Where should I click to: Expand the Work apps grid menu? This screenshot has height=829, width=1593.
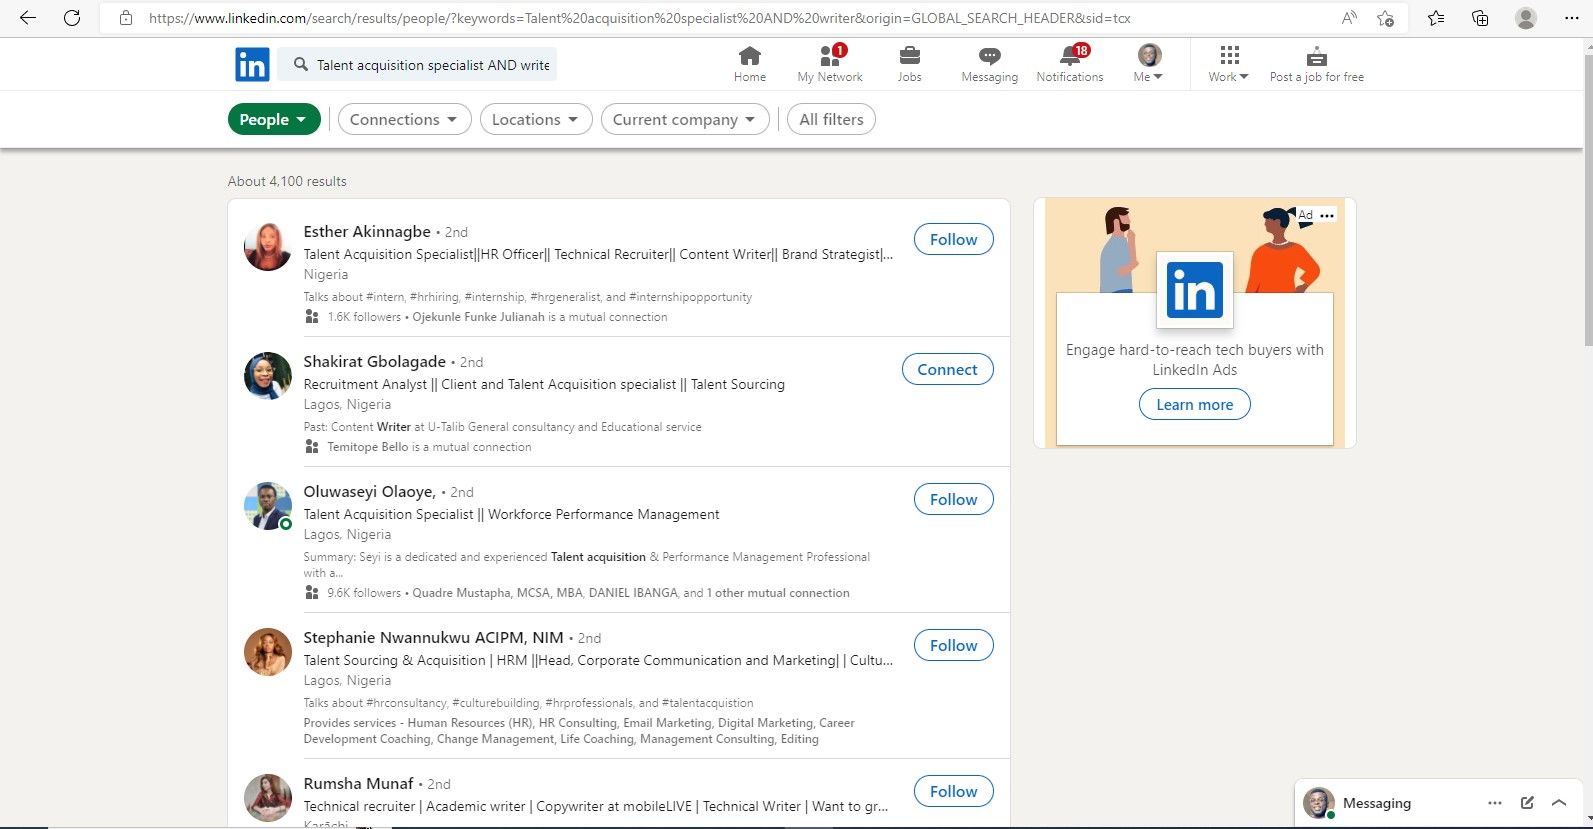click(1229, 64)
